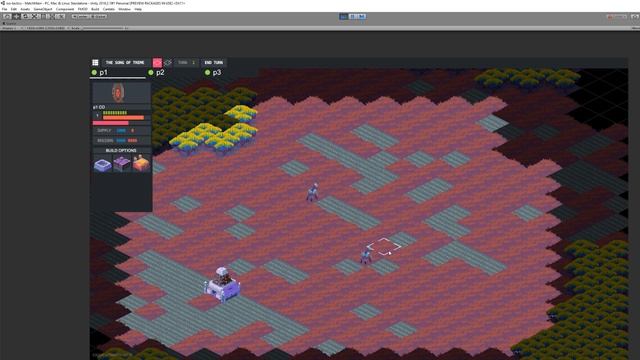Image resolution: width=640 pixels, height=360 pixels.
Task: Switch to player p2 tab
Action: [x=157, y=73]
